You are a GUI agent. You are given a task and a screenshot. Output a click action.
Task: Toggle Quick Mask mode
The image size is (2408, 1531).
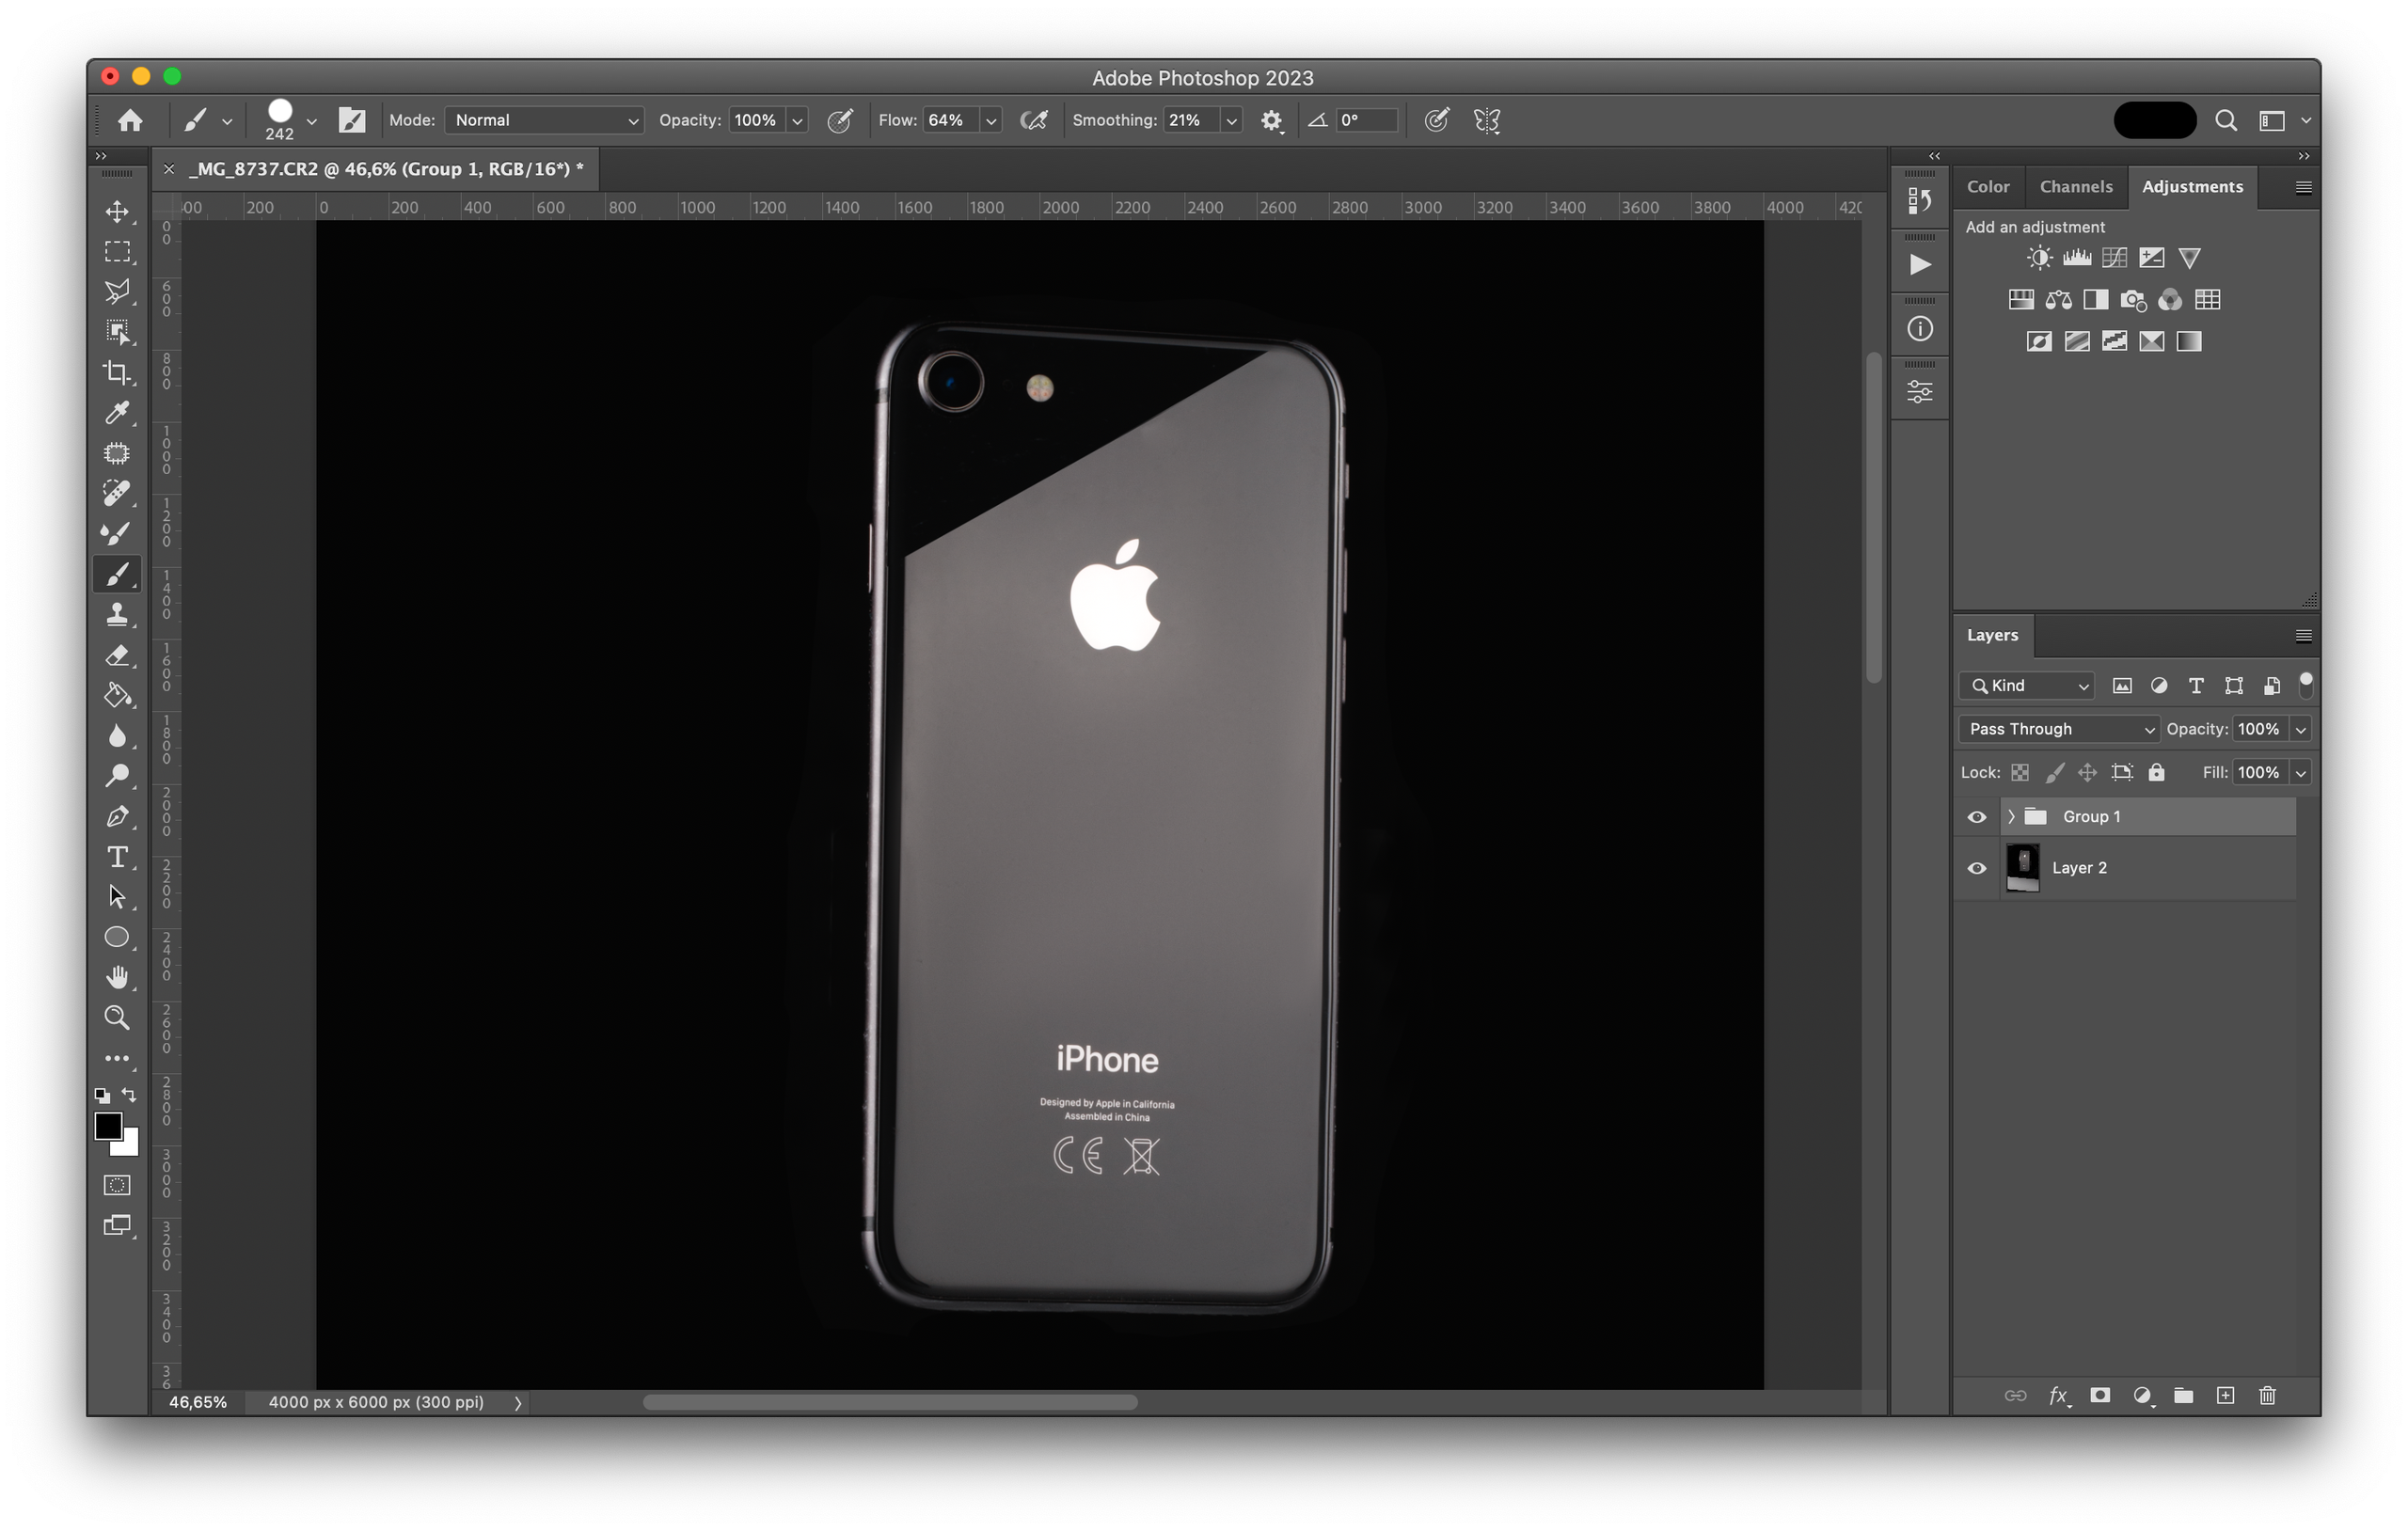tap(117, 1185)
